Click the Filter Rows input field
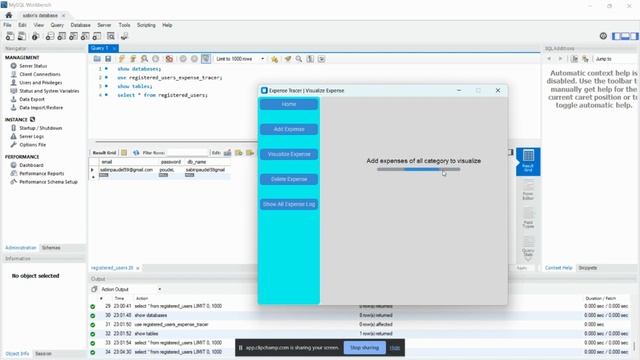The height and width of the screenshot is (360, 640). coord(188,153)
